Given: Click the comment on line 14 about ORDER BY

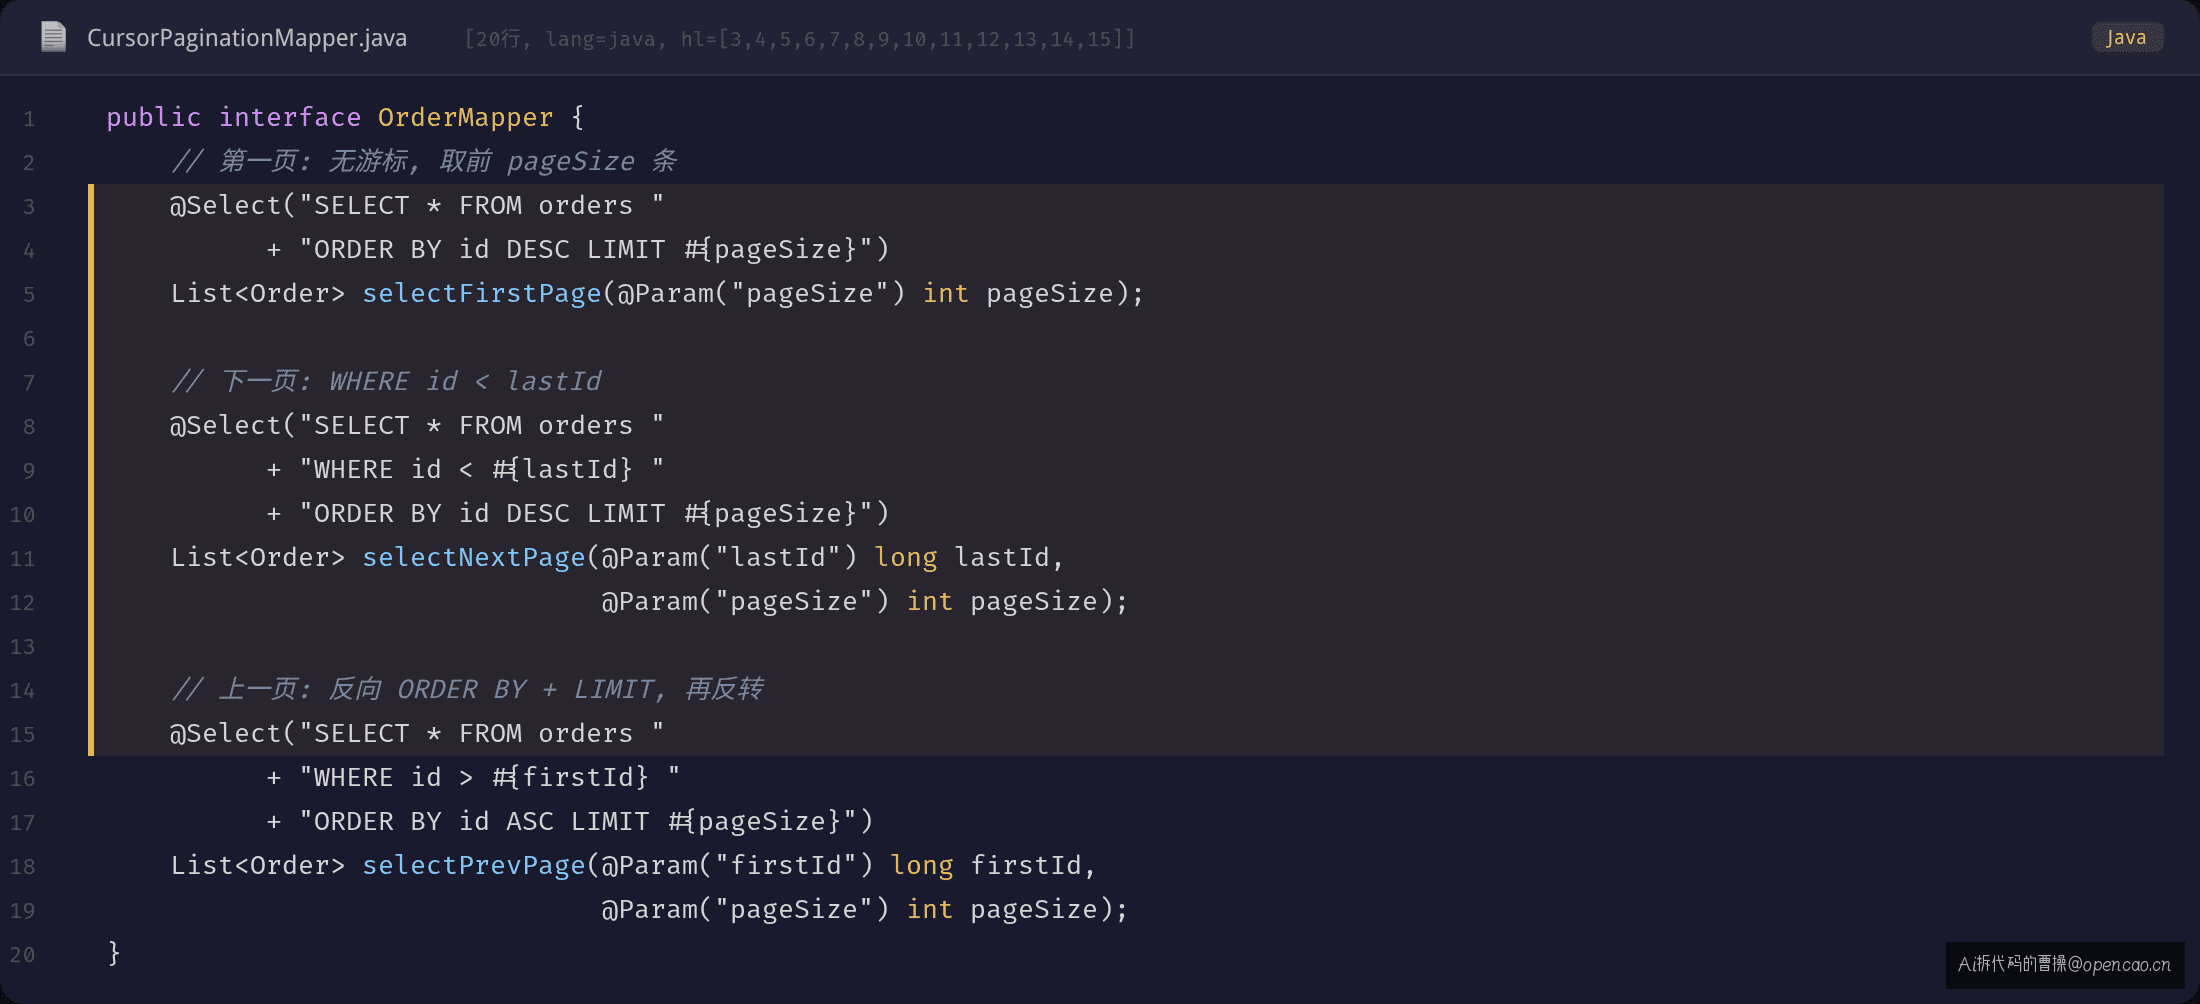Looking at the screenshot, I should (467, 689).
